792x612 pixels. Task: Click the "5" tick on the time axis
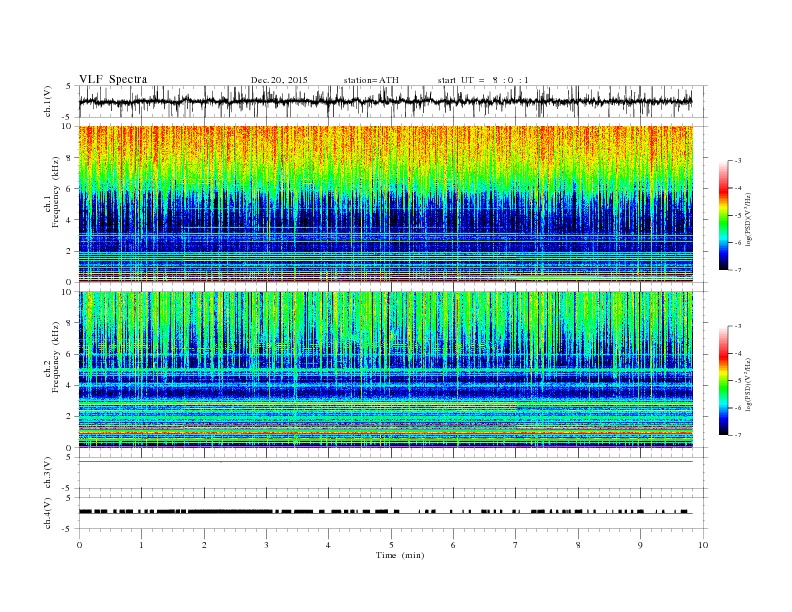pos(391,545)
